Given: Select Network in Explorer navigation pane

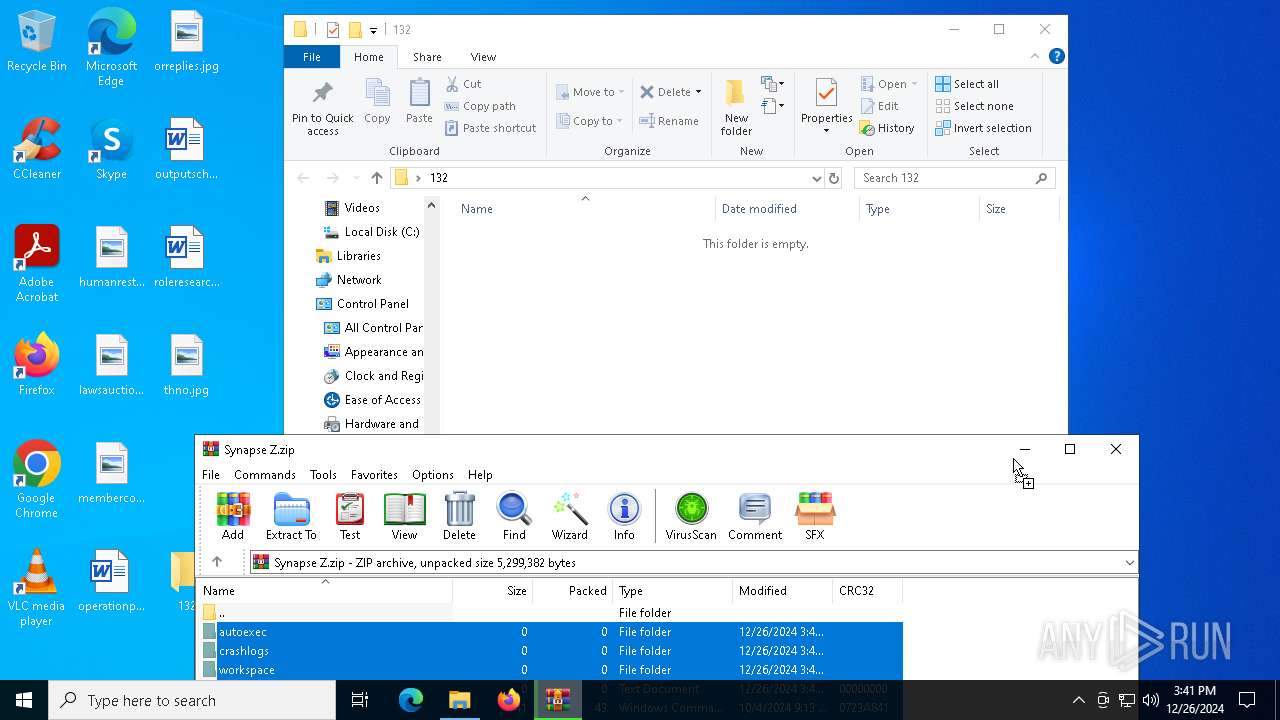Looking at the screenshot, I should [x=348, y=280].
